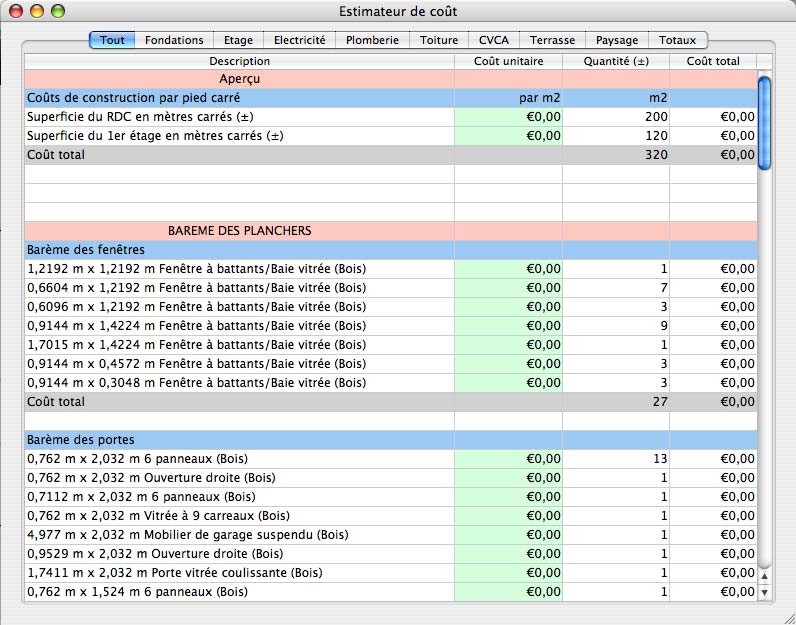
Task: Select the Terrasse tab
Action: click(553, 40)
